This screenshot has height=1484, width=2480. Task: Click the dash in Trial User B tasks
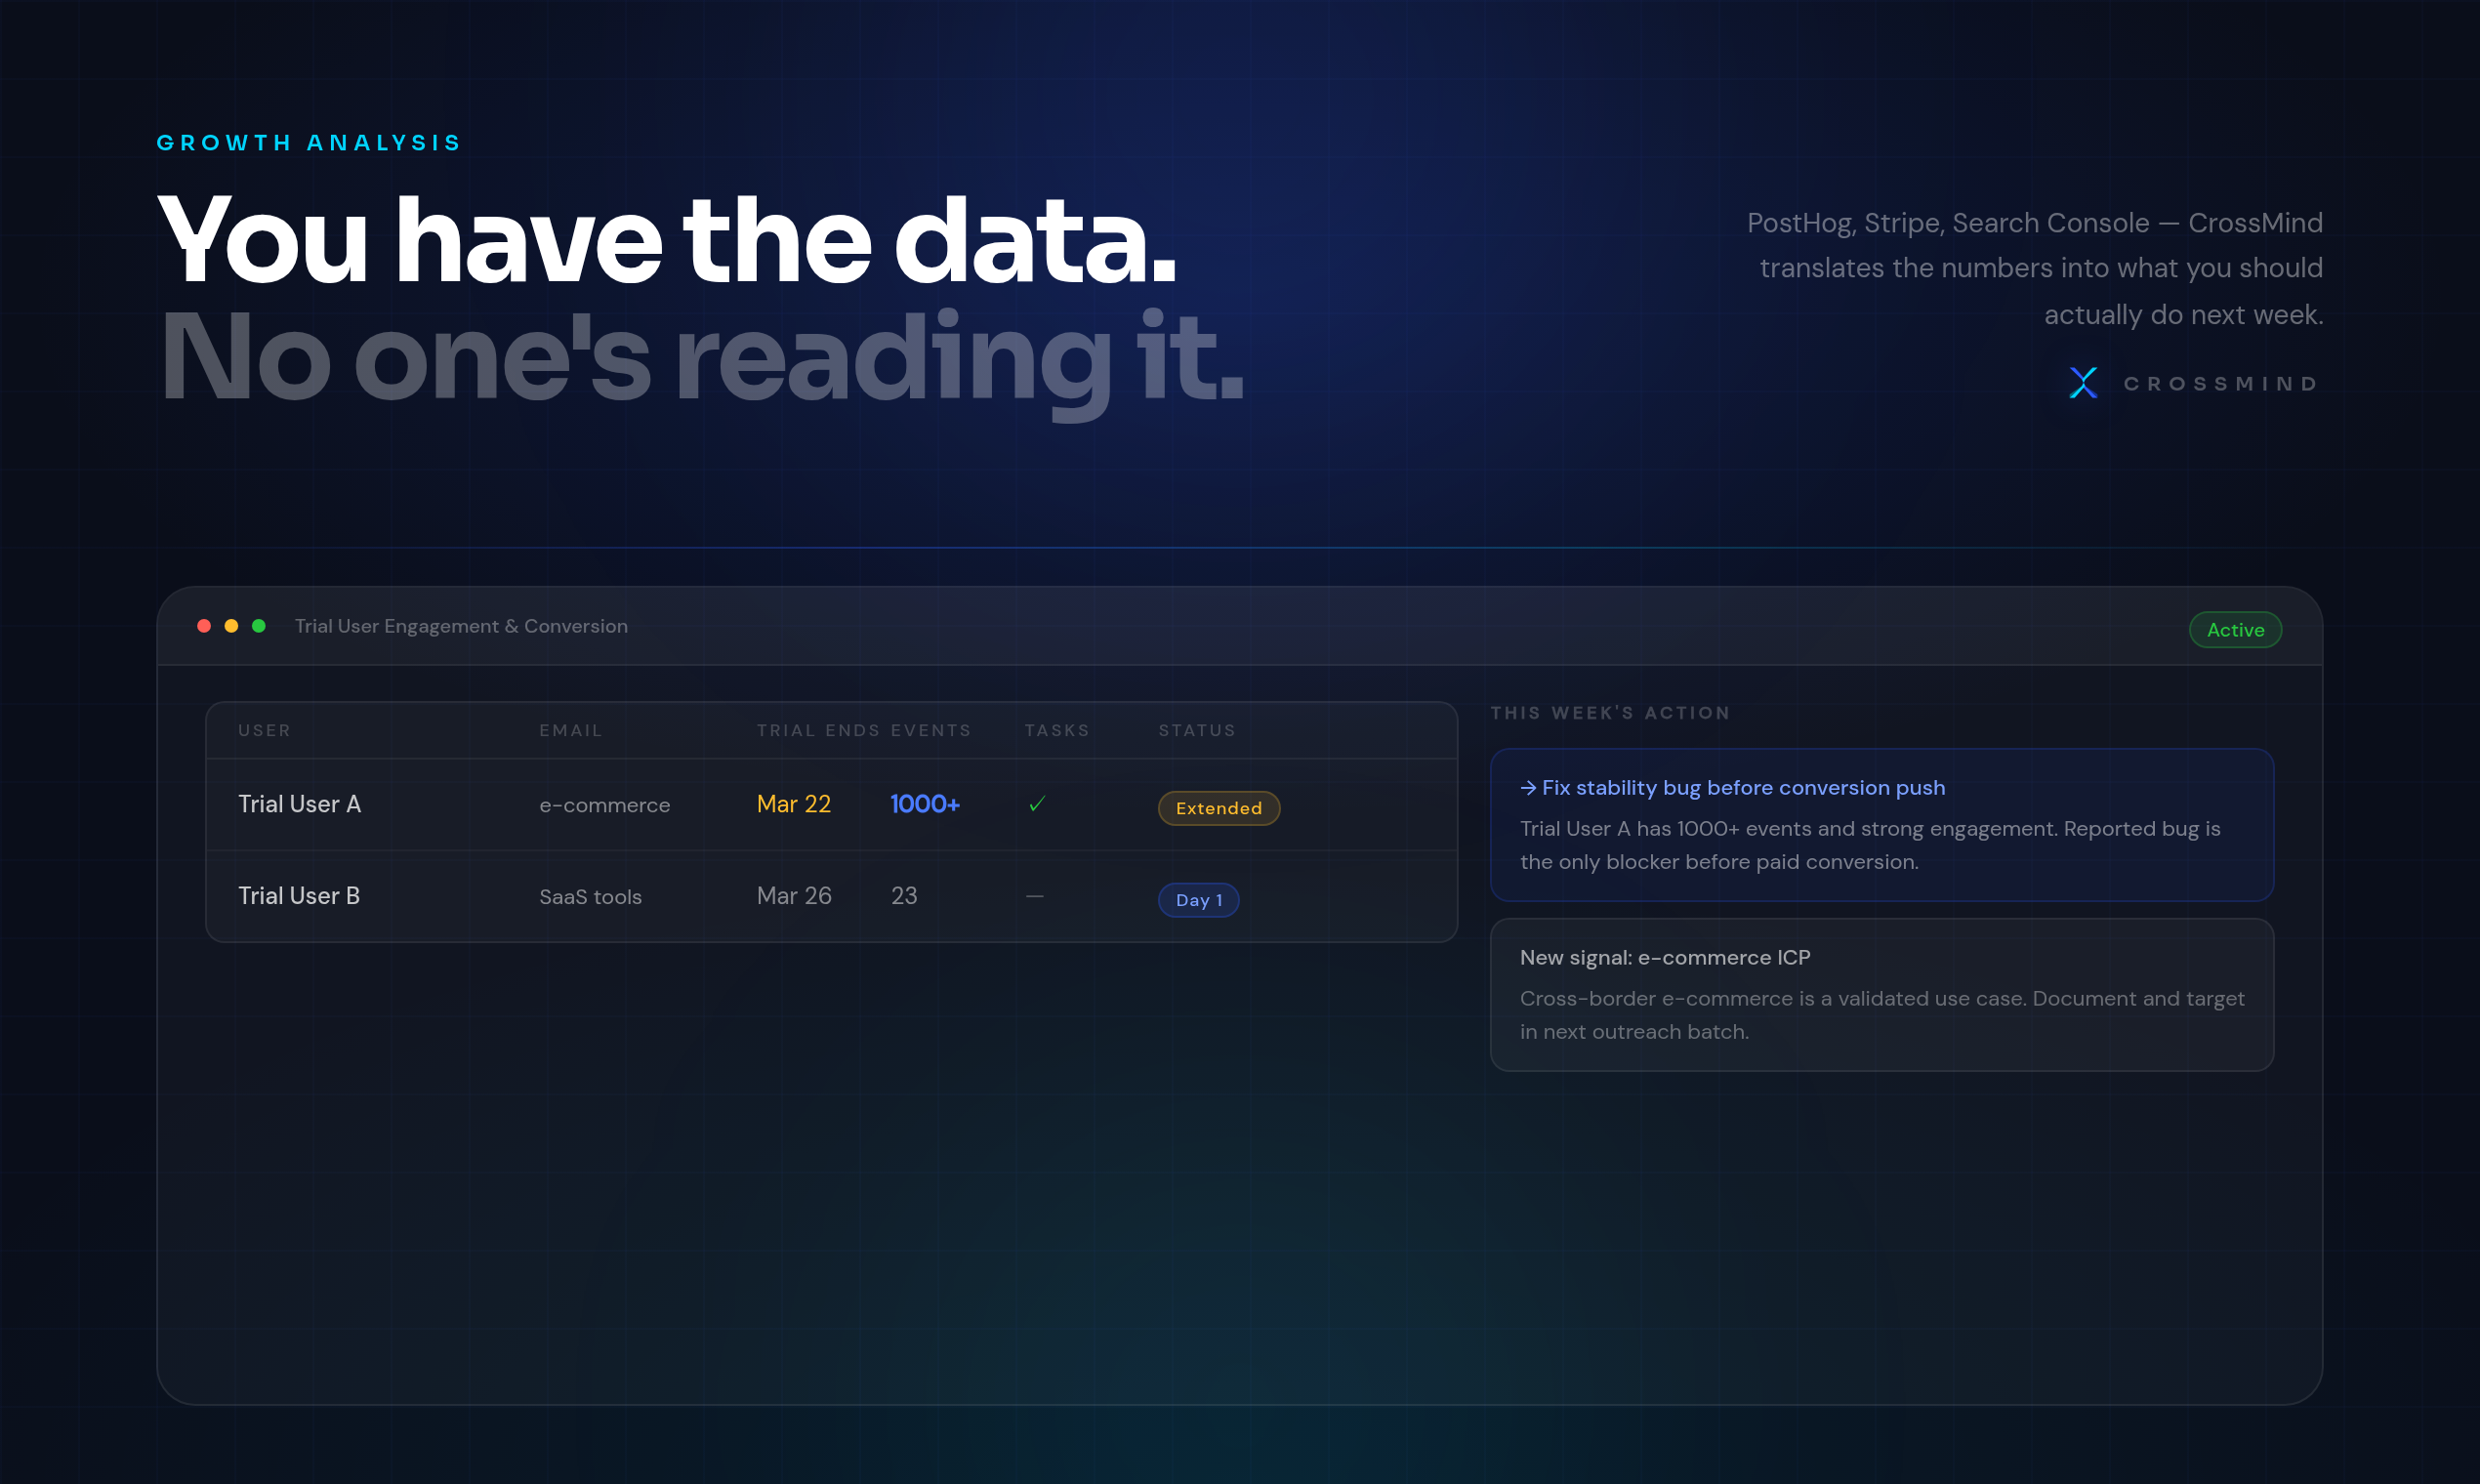click(x=1035, y=896)
